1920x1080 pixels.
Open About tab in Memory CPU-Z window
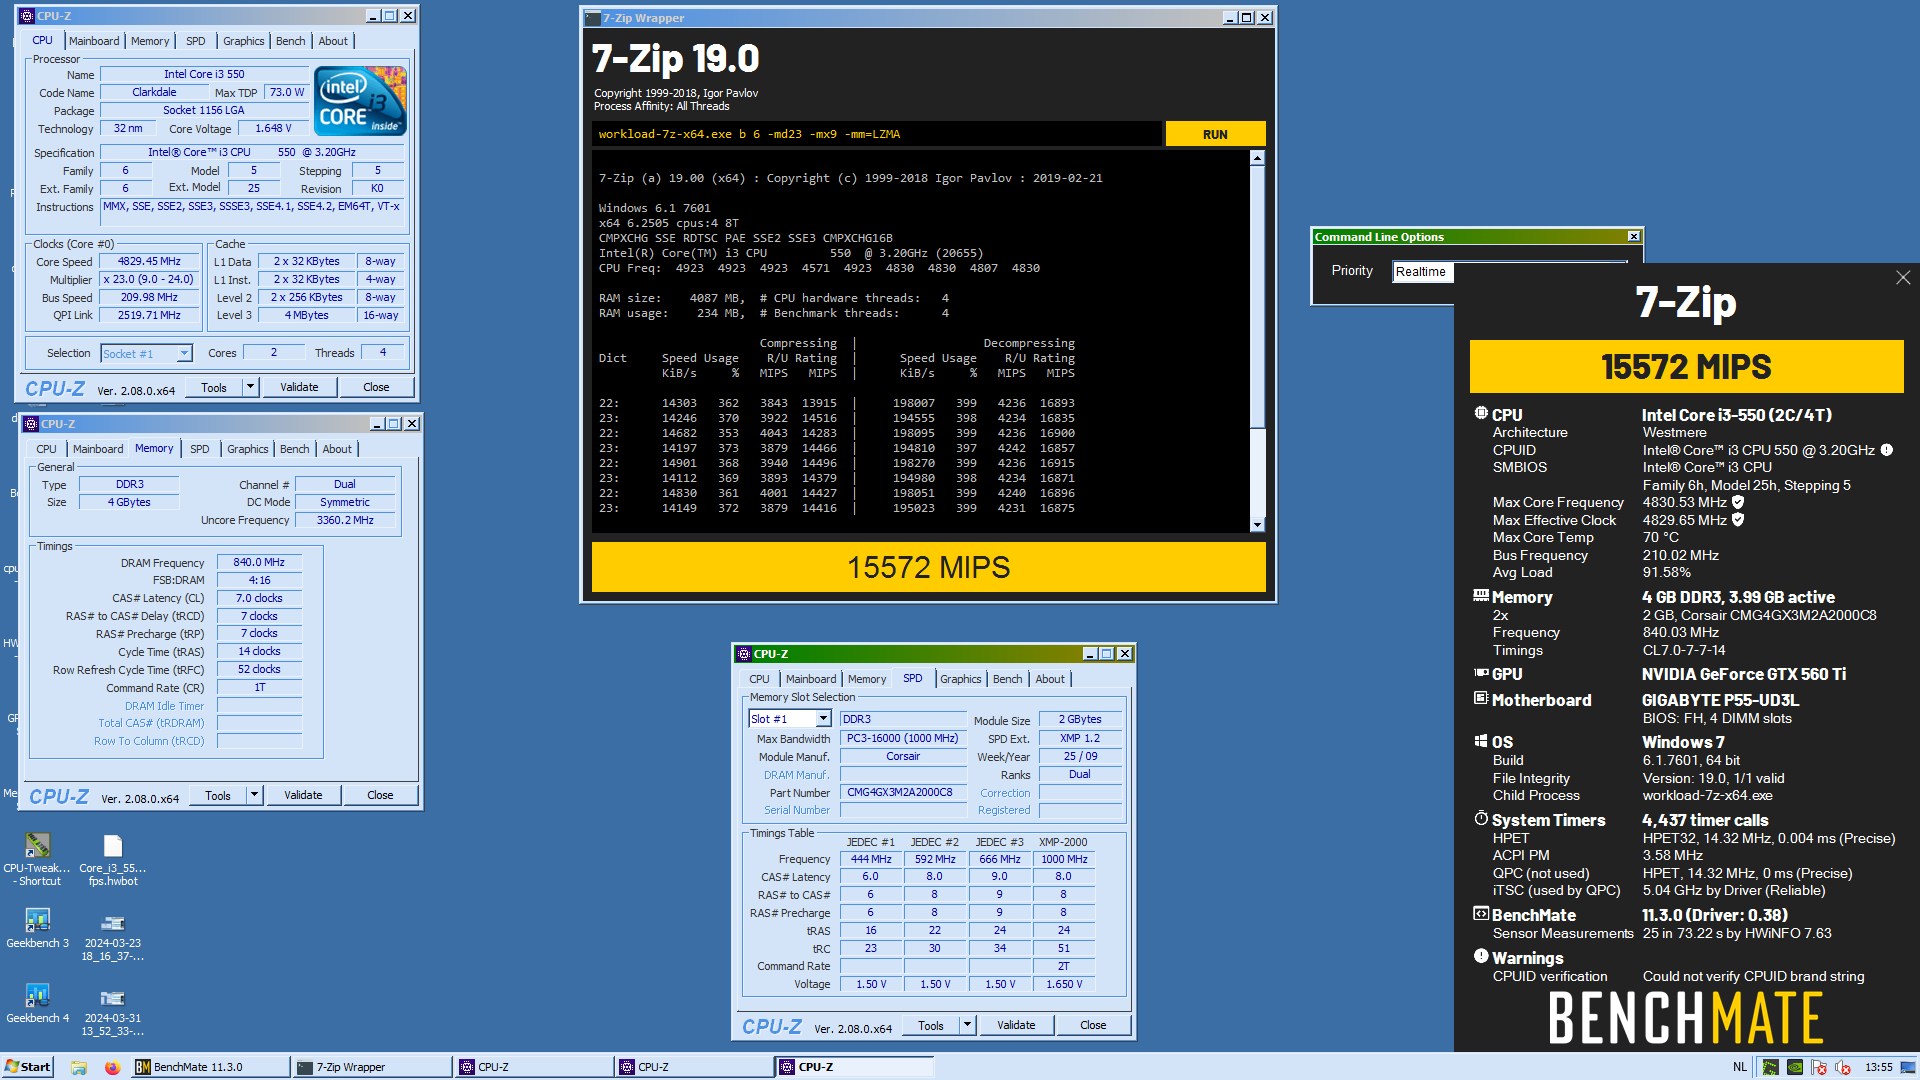tap(337, 449)
